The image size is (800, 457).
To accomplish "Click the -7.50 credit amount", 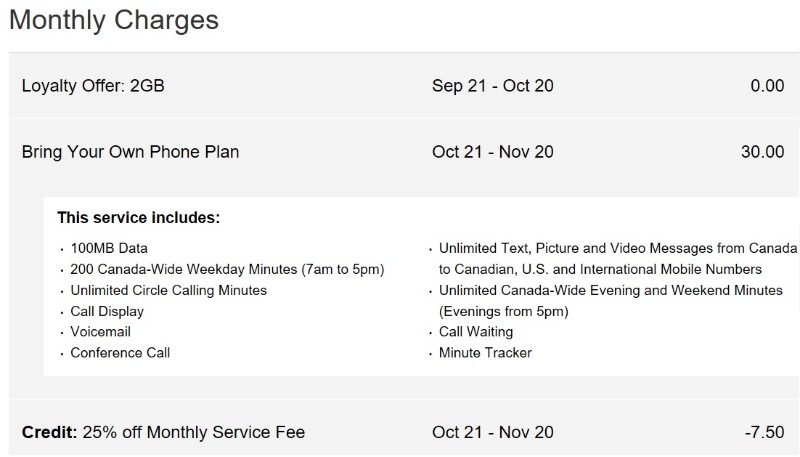I will [x=764, y=432].
